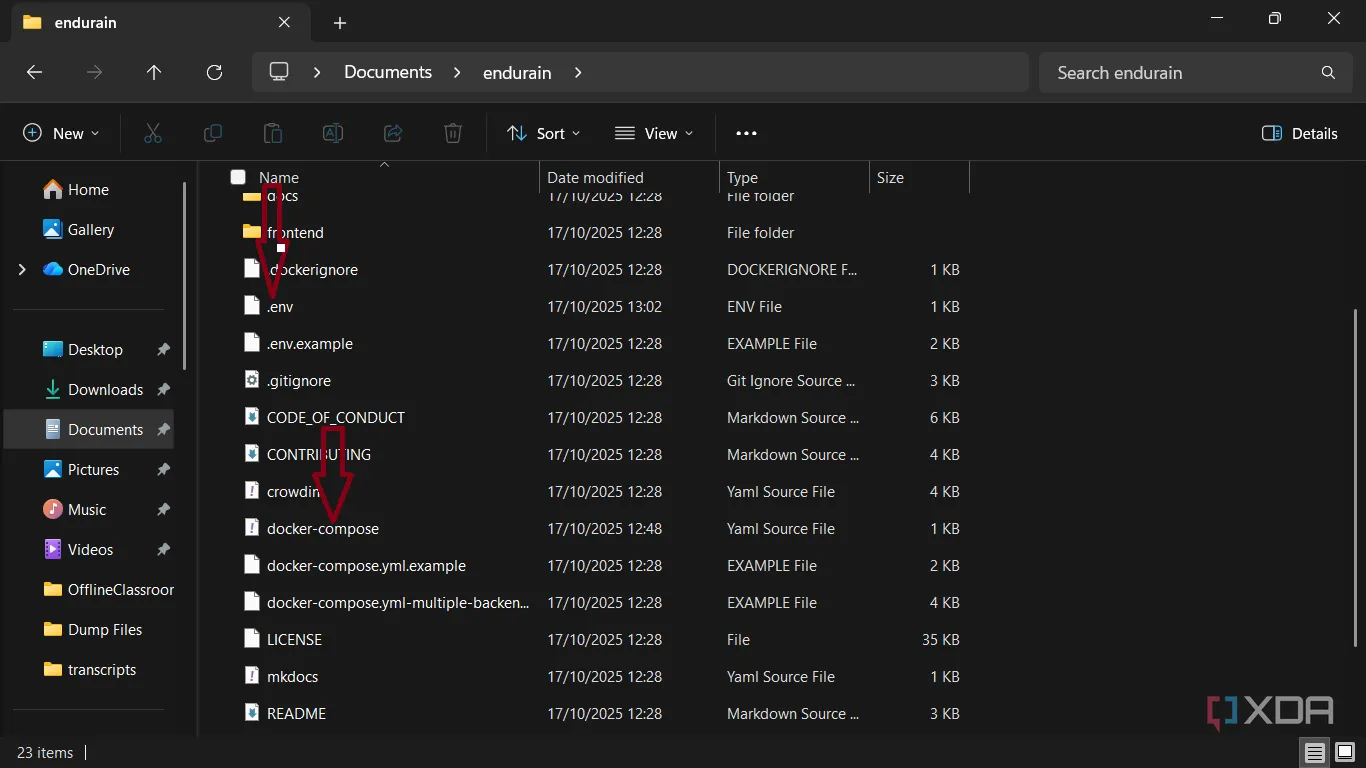1366x768 pixels.
Task: Add a new tab with plus button
Action: coord(340,22)
